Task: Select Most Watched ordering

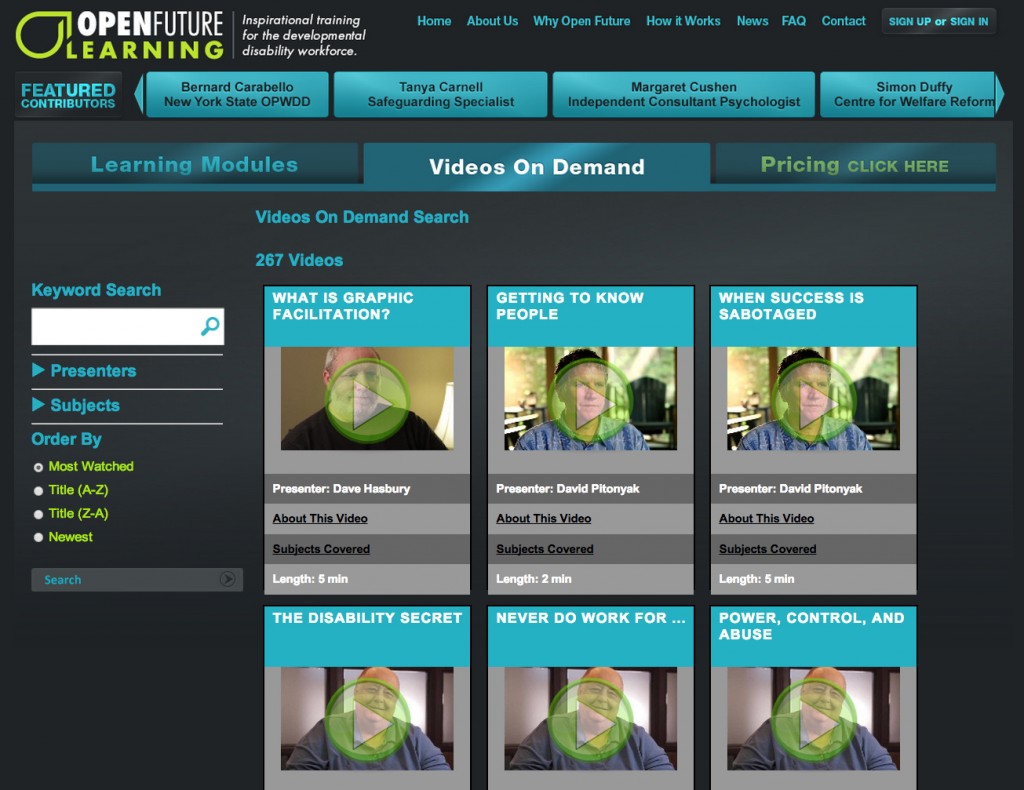Action: (39, 467)
